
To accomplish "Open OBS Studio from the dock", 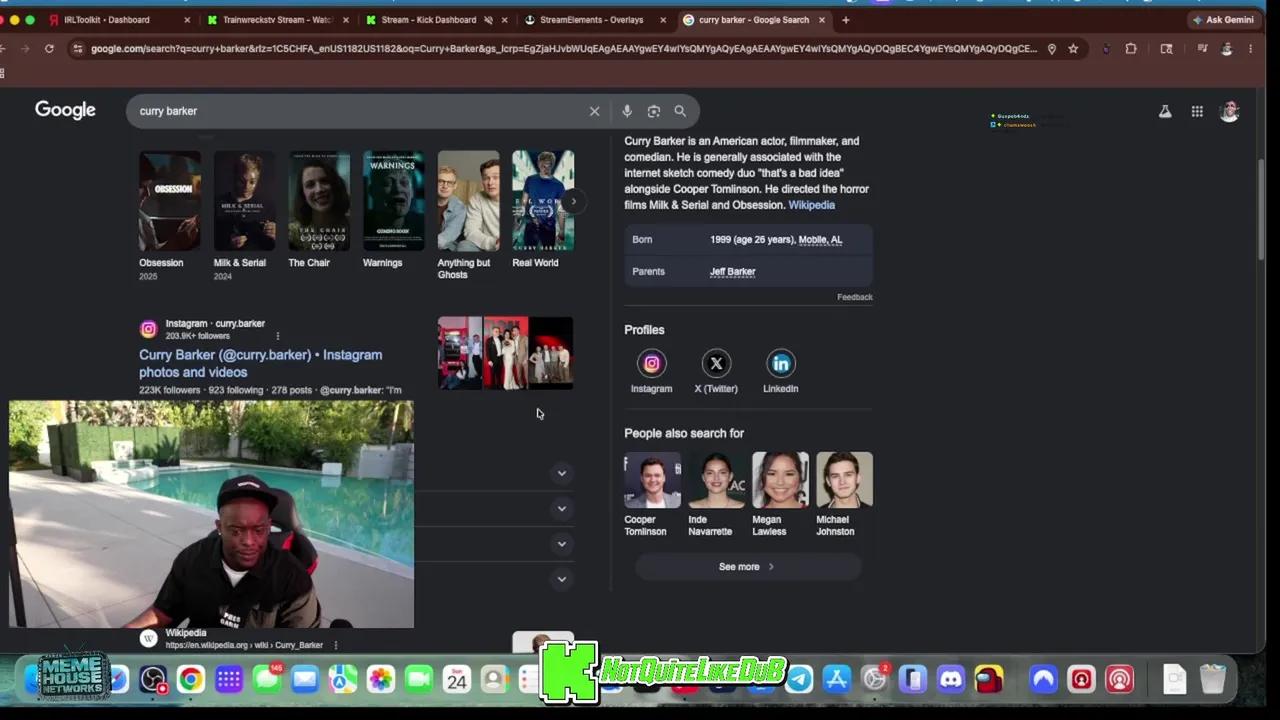I will (x=153, y=680).
